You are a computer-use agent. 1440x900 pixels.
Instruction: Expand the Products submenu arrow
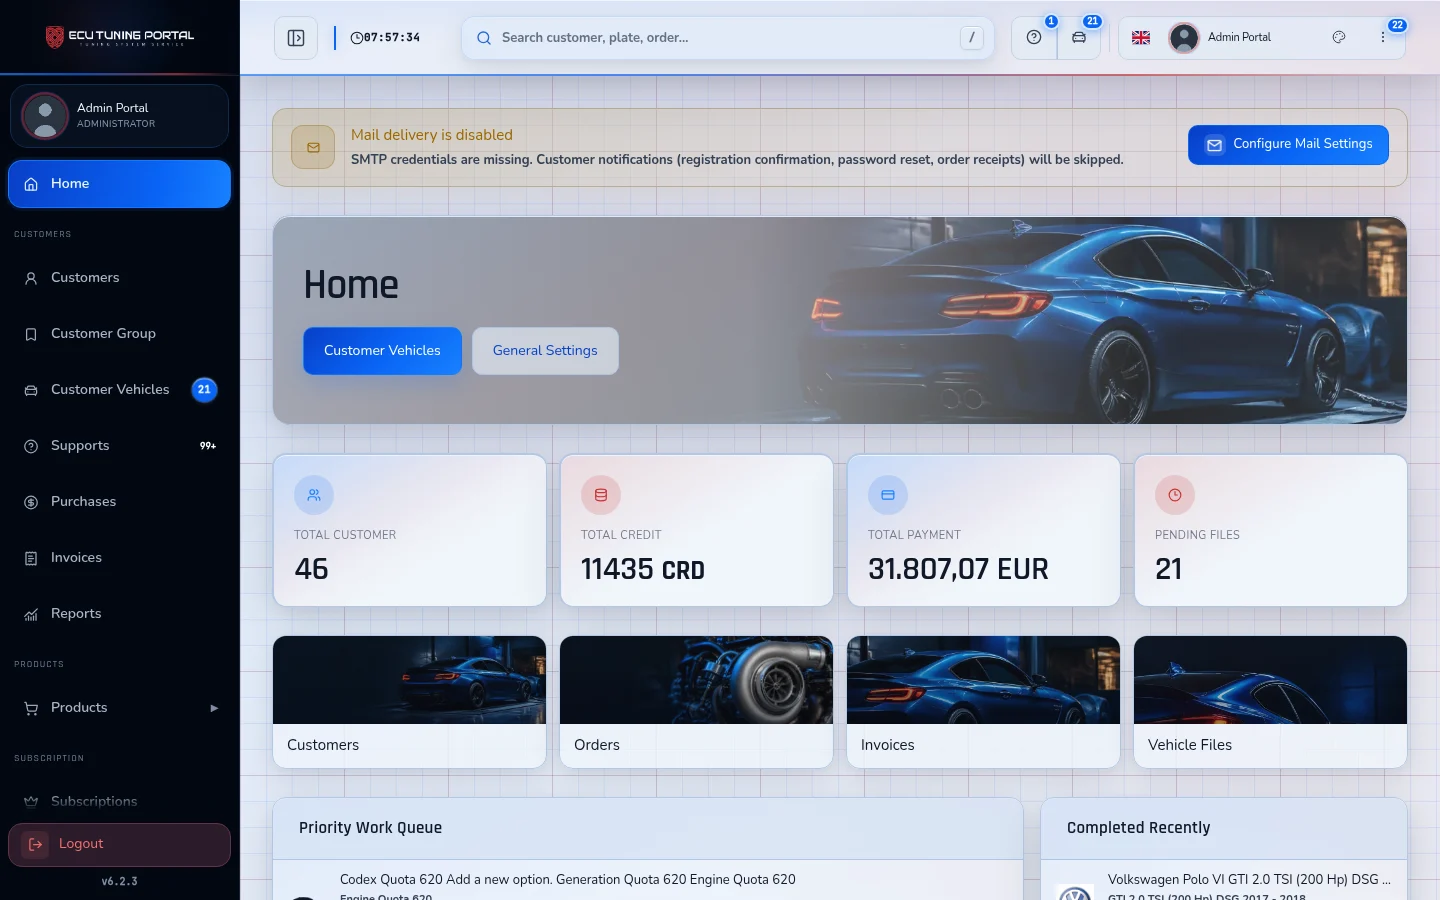tap(214, 708)
